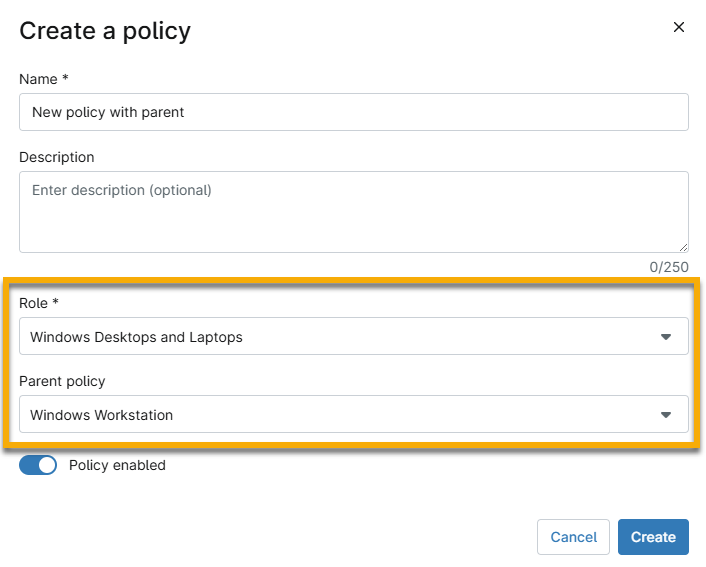Screen dimensions: 706x567
Task: Click the Parent policy field label
Action: click(x=62, y=380)
